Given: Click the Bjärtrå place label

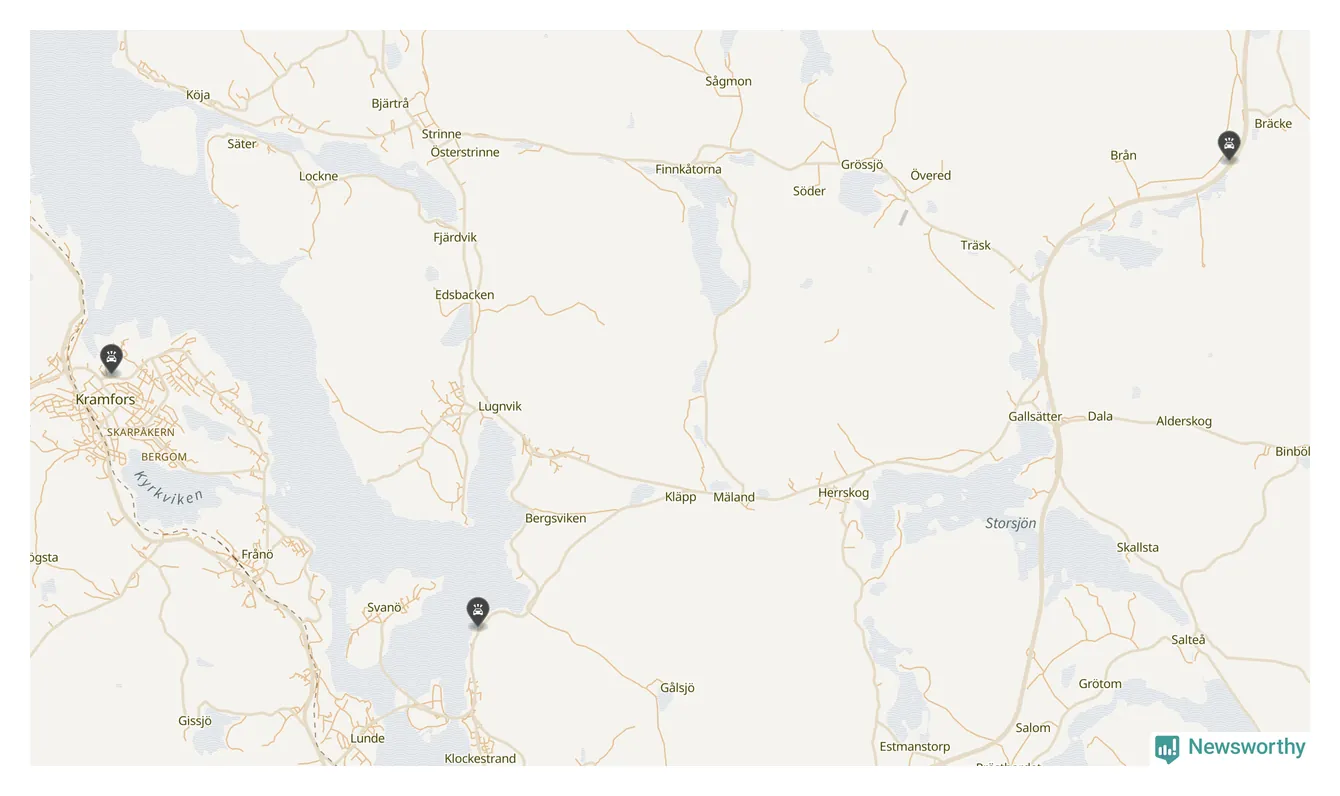Looking at the screenshot, I should (390, 104).
